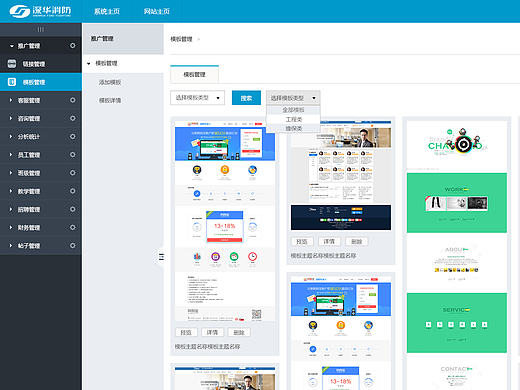
Task: Click the 推广管理 header in submenu panel
Action: (x=123, y=39)
